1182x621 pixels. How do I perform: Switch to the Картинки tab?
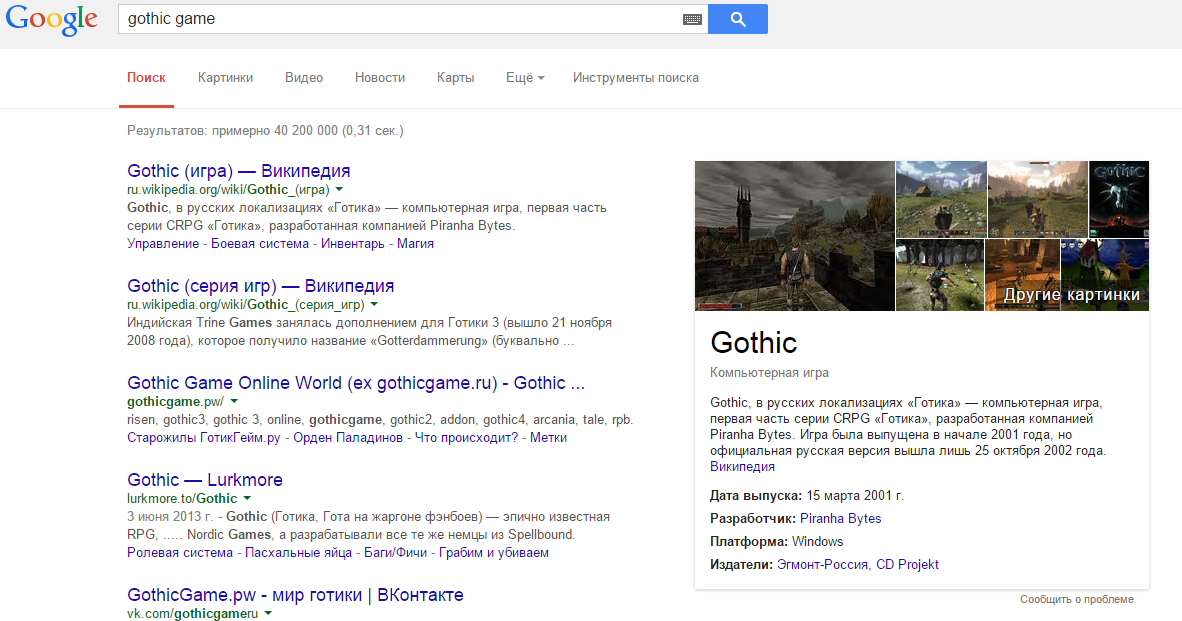tap(225, 78)
